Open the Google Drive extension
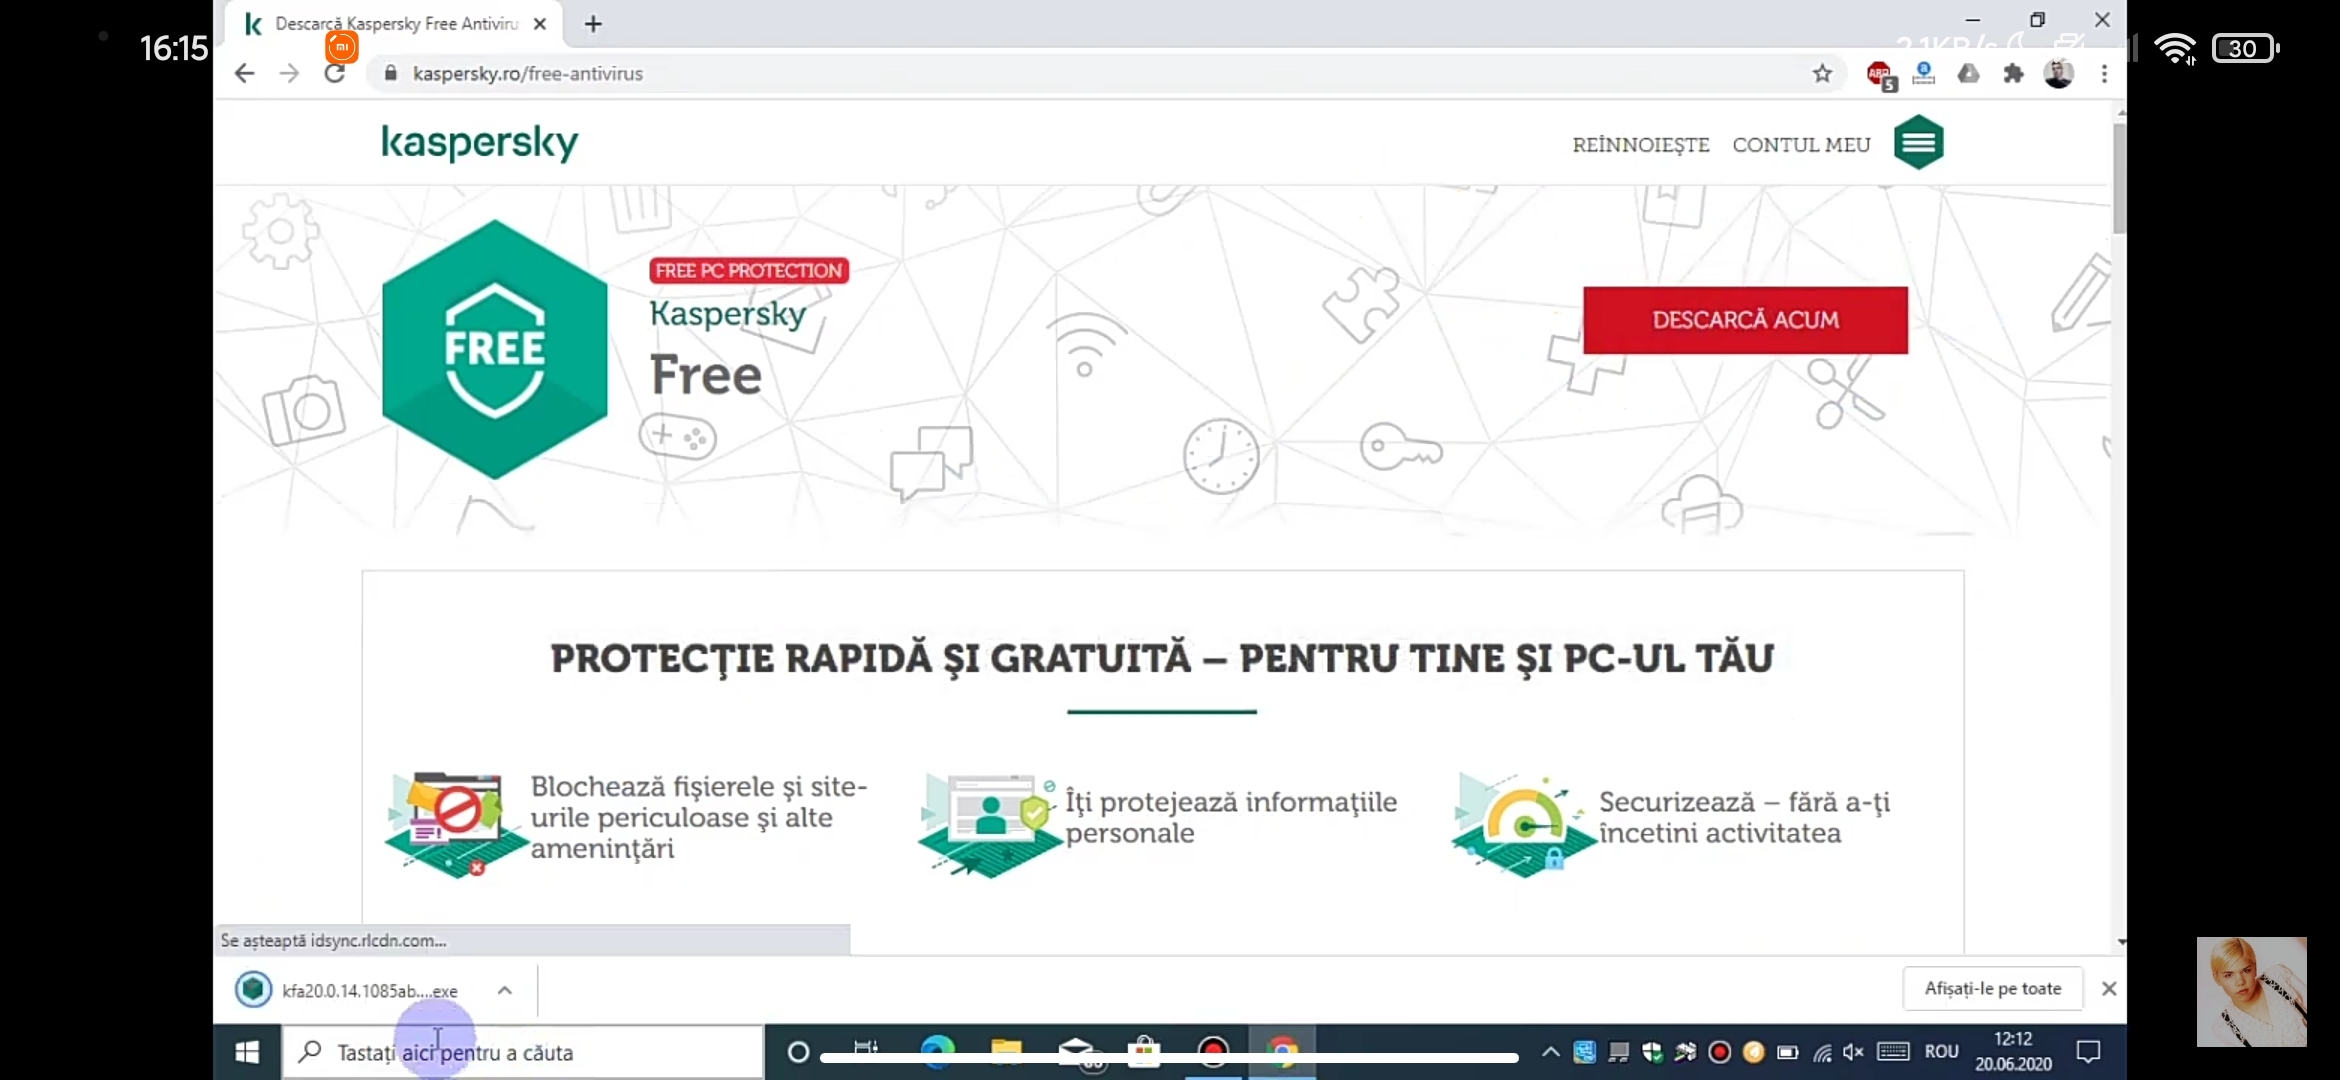The image size is (2340, 1080). click(x=1968, y=73)
